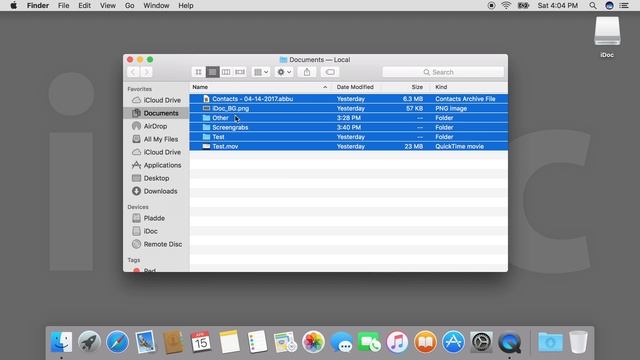Sort by the Name column header
640x360 pixels.
point(260,87)
